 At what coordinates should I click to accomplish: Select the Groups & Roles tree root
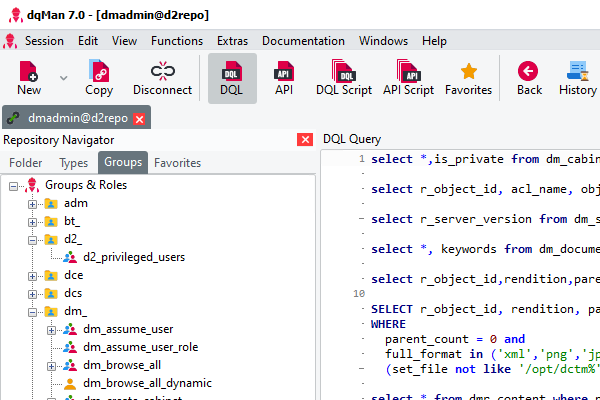tap(86, 185)
